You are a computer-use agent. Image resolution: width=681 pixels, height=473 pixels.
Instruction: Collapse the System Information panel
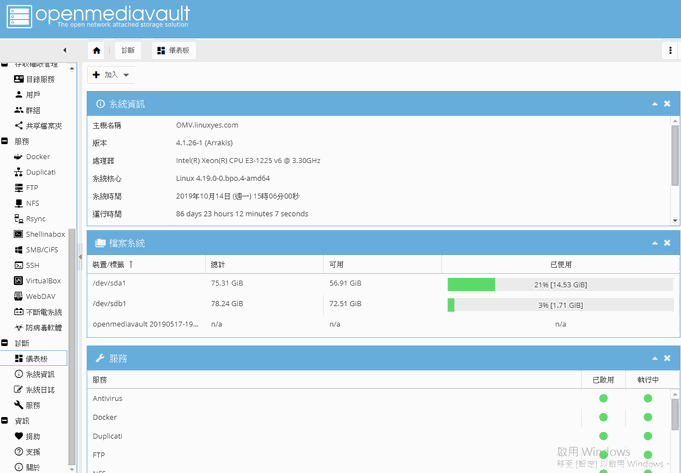click(x=655, y=104)
